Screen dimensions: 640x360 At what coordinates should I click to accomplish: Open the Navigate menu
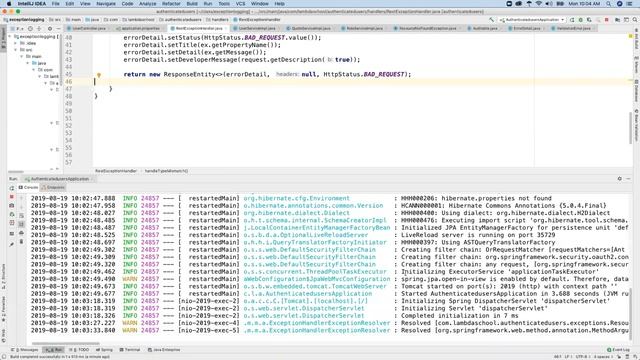point(106,4)
